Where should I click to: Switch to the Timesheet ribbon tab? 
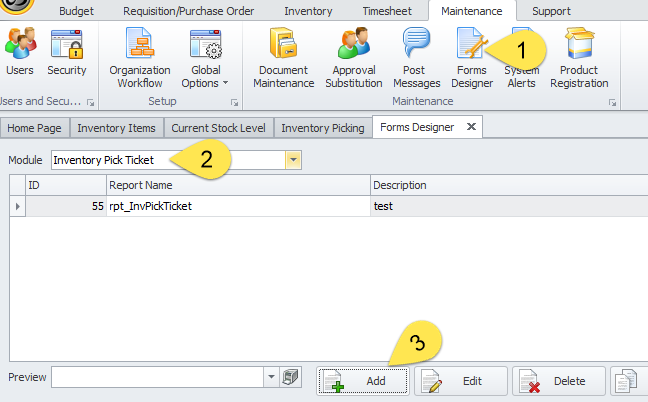(x=384, y=11)
